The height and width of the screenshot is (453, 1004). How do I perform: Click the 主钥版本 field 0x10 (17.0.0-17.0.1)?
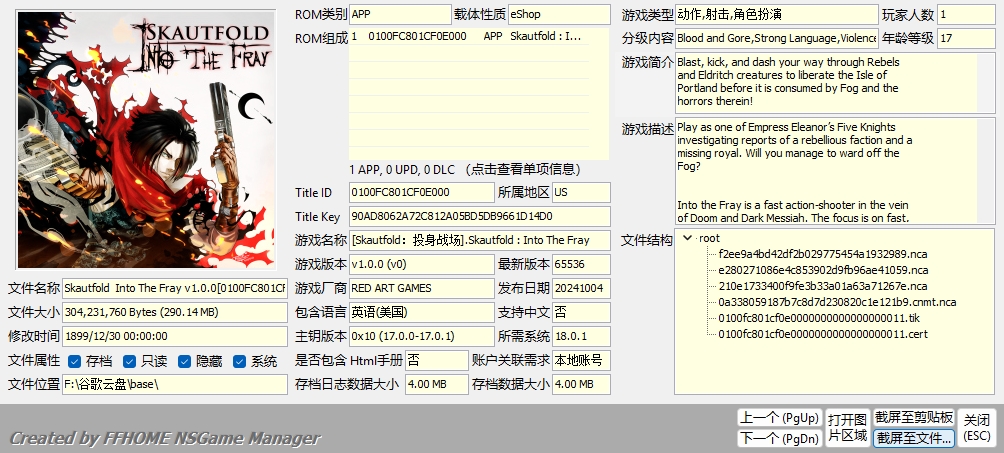pyautogui.click(x=422, y=336)
